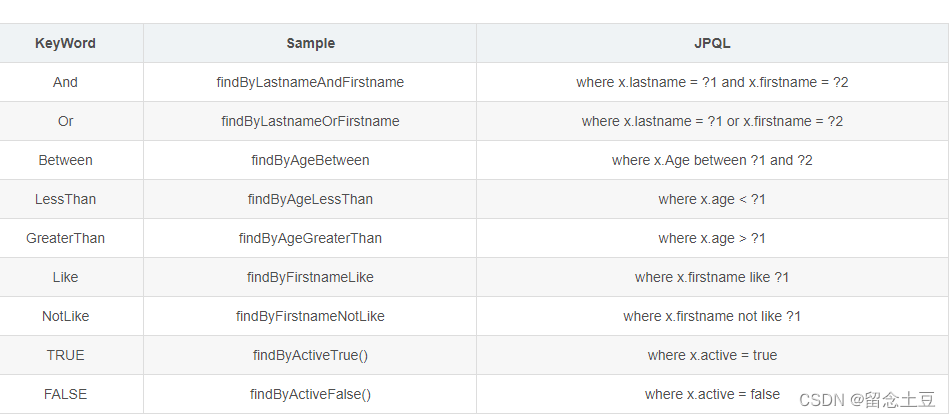The image size is (951, 418).
Task: Click the where x.age > ?1 cell
Action: (x=712, y=238)
